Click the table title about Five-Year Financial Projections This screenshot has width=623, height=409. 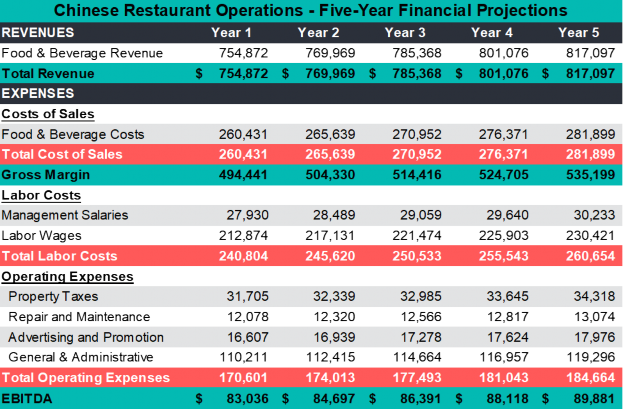310,11
